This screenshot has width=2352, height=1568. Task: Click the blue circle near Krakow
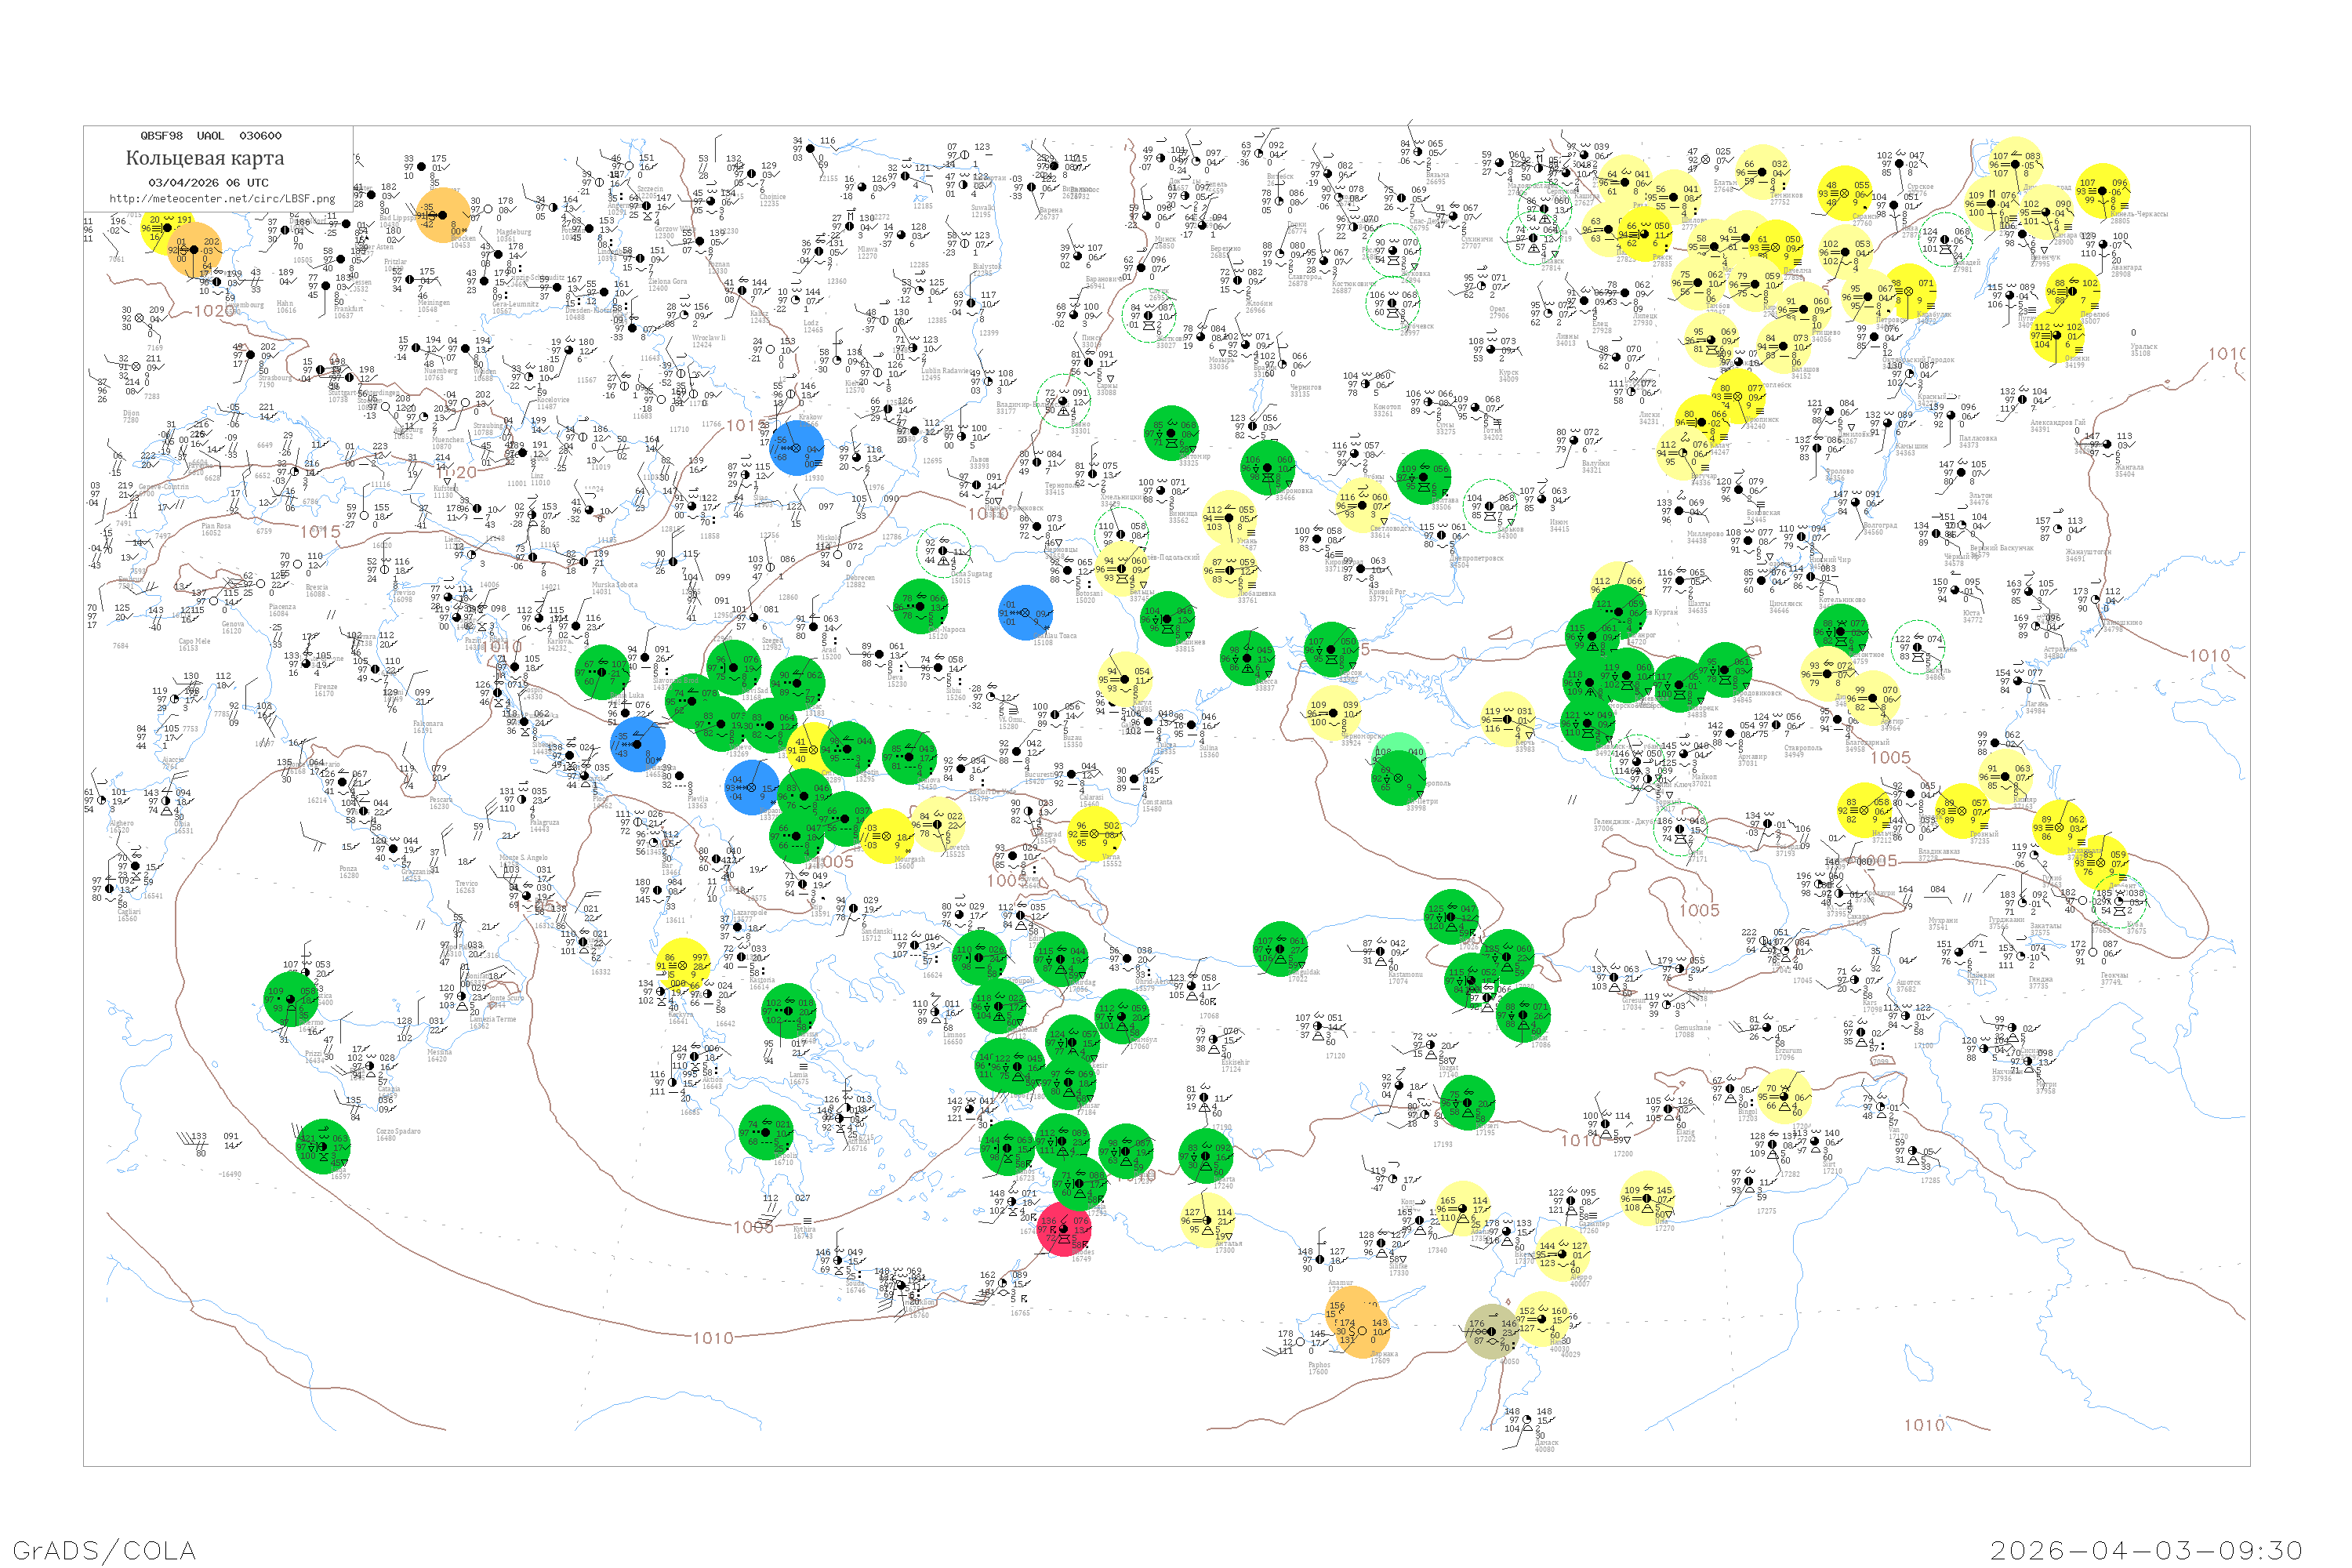[x=797, y=447]
